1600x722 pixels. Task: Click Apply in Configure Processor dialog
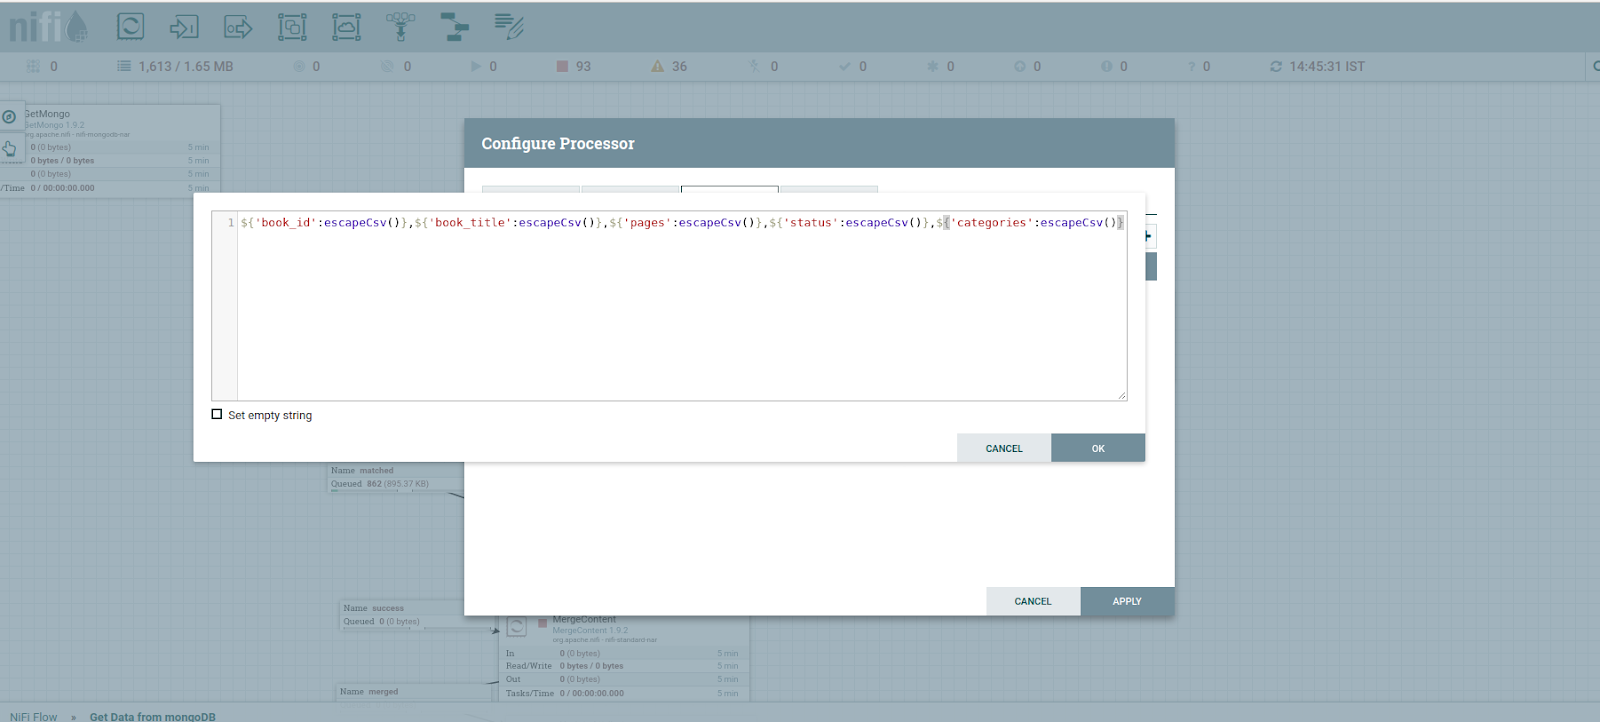(x=1126, y=601)
